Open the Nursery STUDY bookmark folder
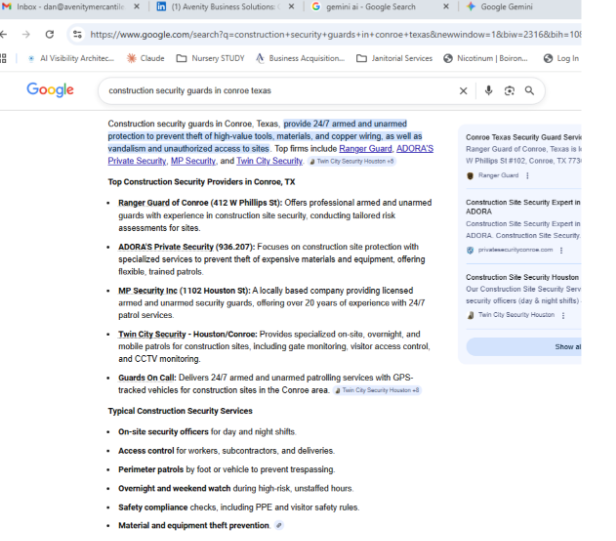The height and width of the screenshot is (541, 616). 211,59
